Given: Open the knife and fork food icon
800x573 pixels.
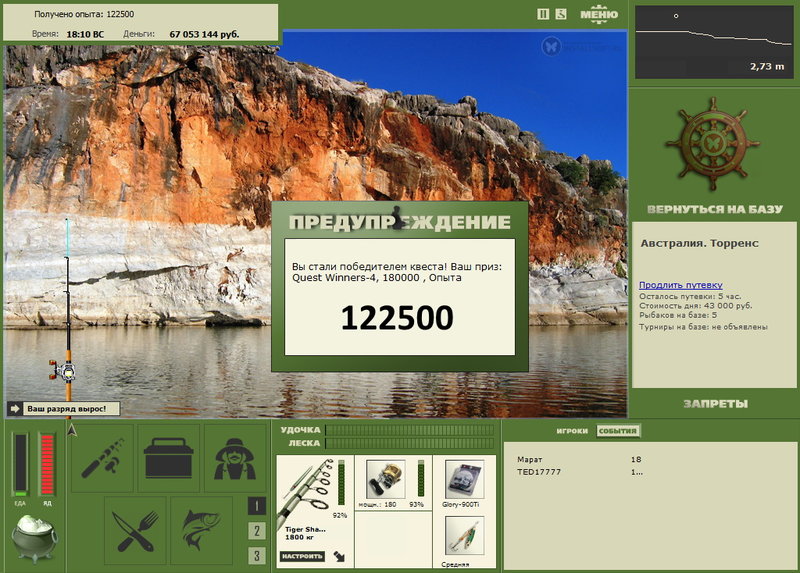Looking at the screenshot, I should (x=135, y=531).
